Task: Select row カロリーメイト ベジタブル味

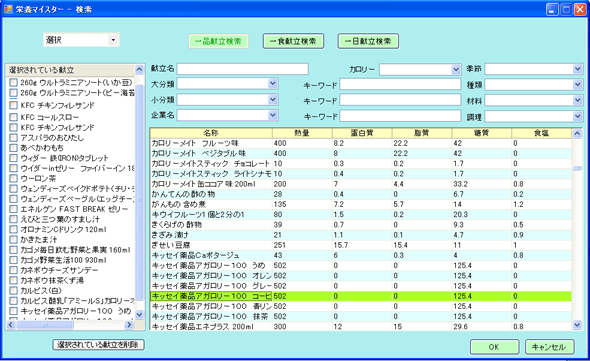Action: tap(361, 153)
